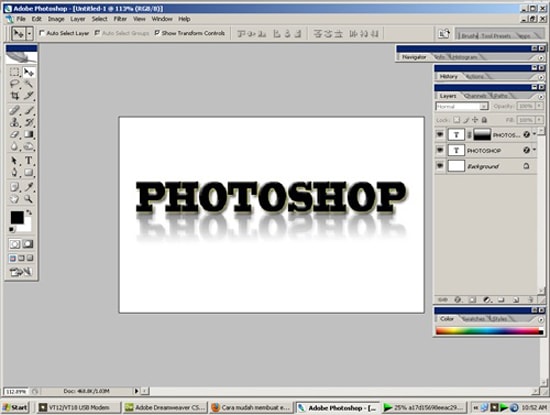Open the Layers palette menu arrow
Image resolution: width=550 pixels, height=415 pixels.
pyautogui.click(x=541, y=96)
